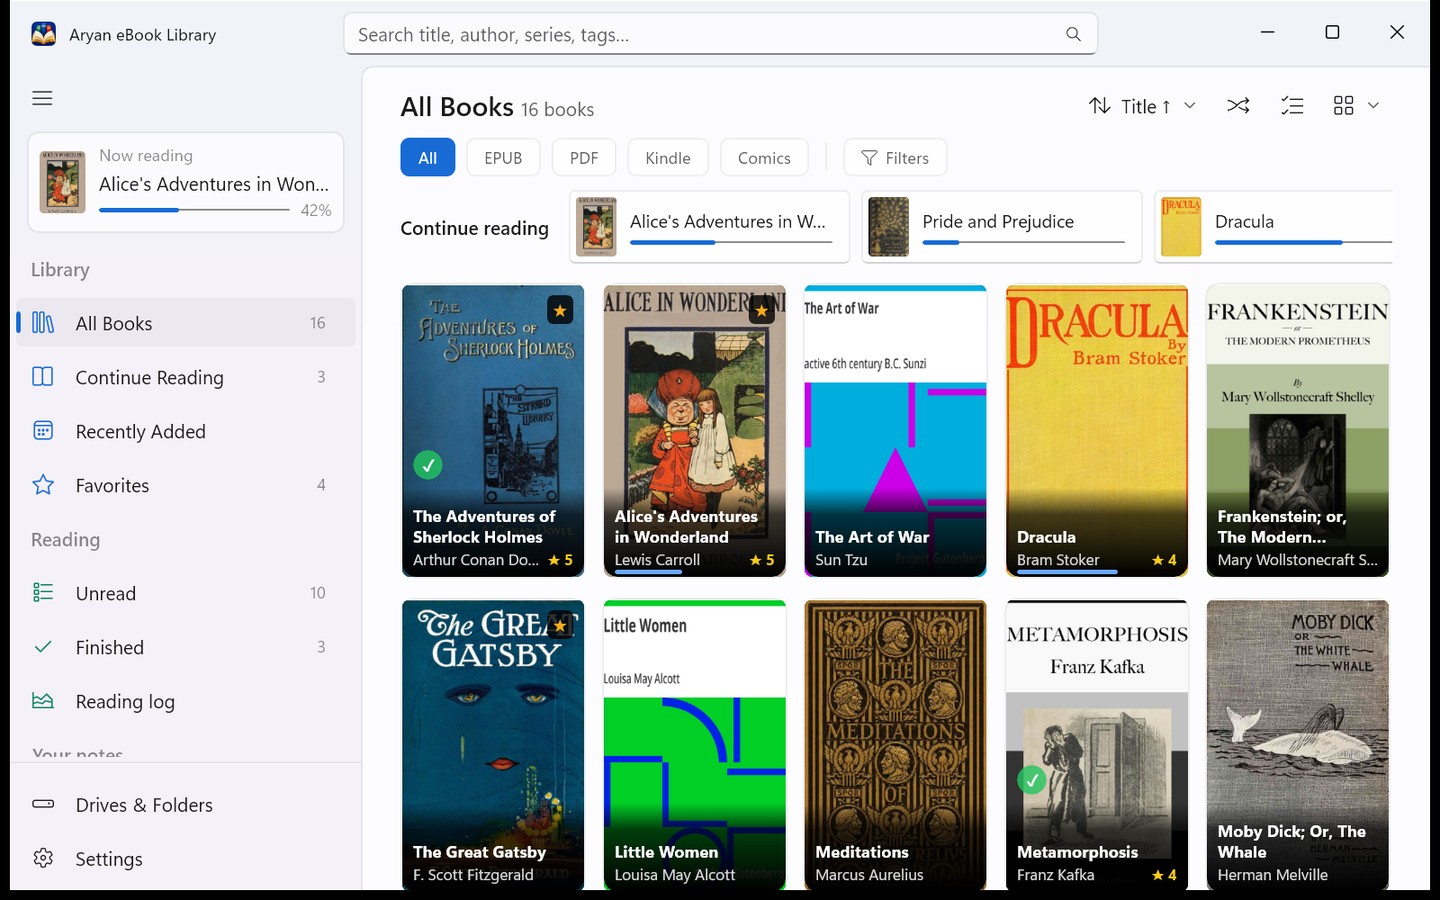This screenshot has width=1440, height=900.
Task: Toggle the favorite star on The Great Gatsby
Action: click(560, 625)
